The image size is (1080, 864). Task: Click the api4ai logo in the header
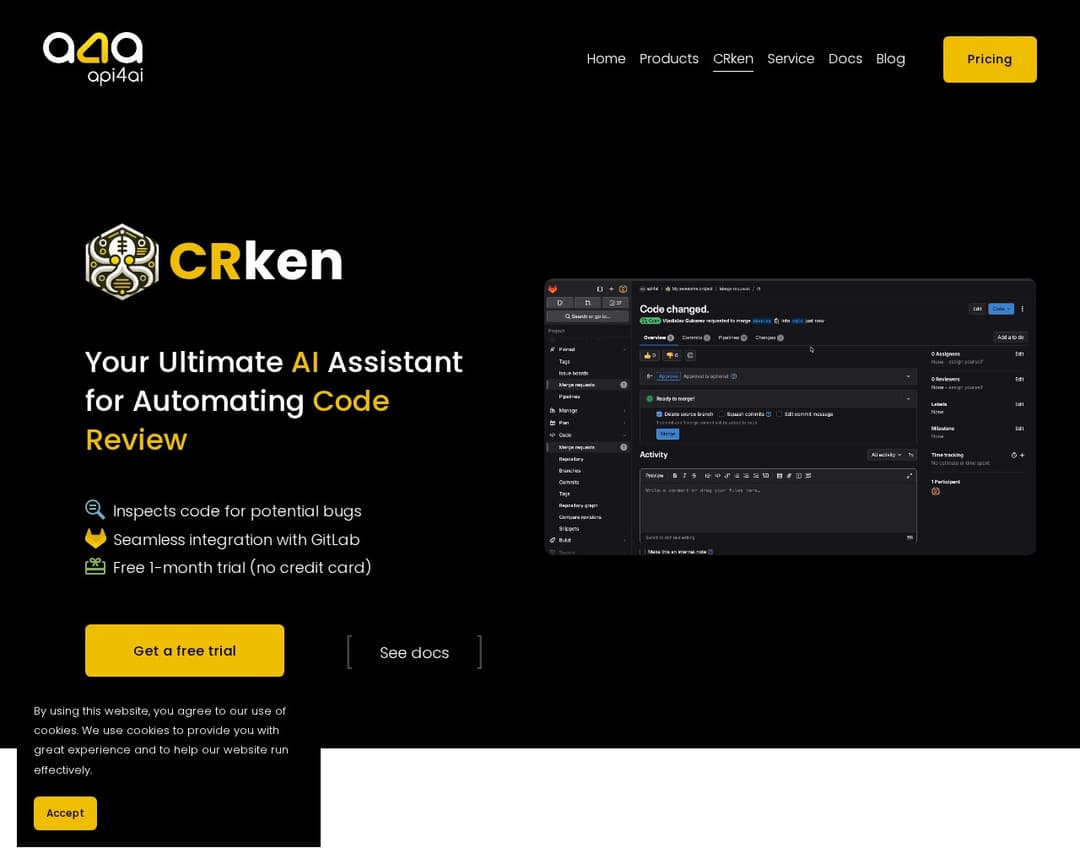93,57
